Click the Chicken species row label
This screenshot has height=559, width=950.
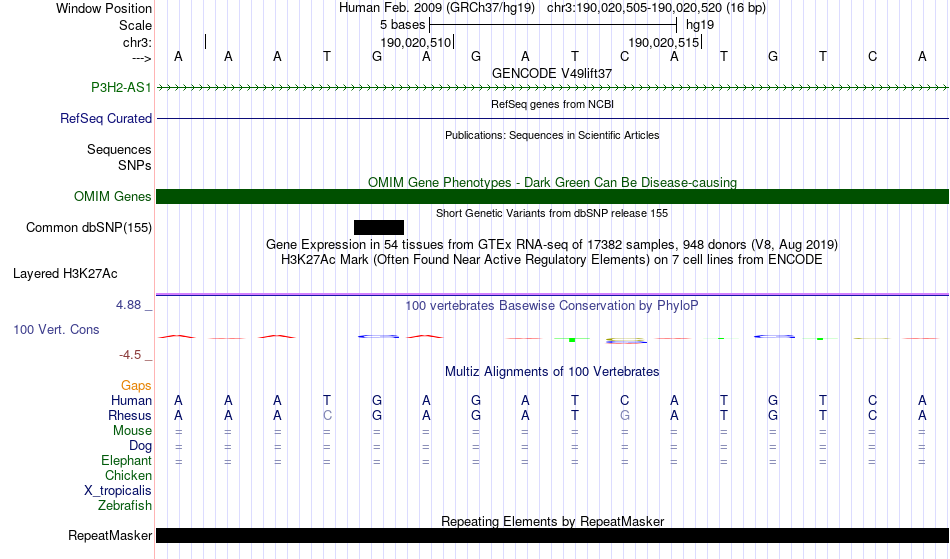pyautogui.click(x=128, y=475)
